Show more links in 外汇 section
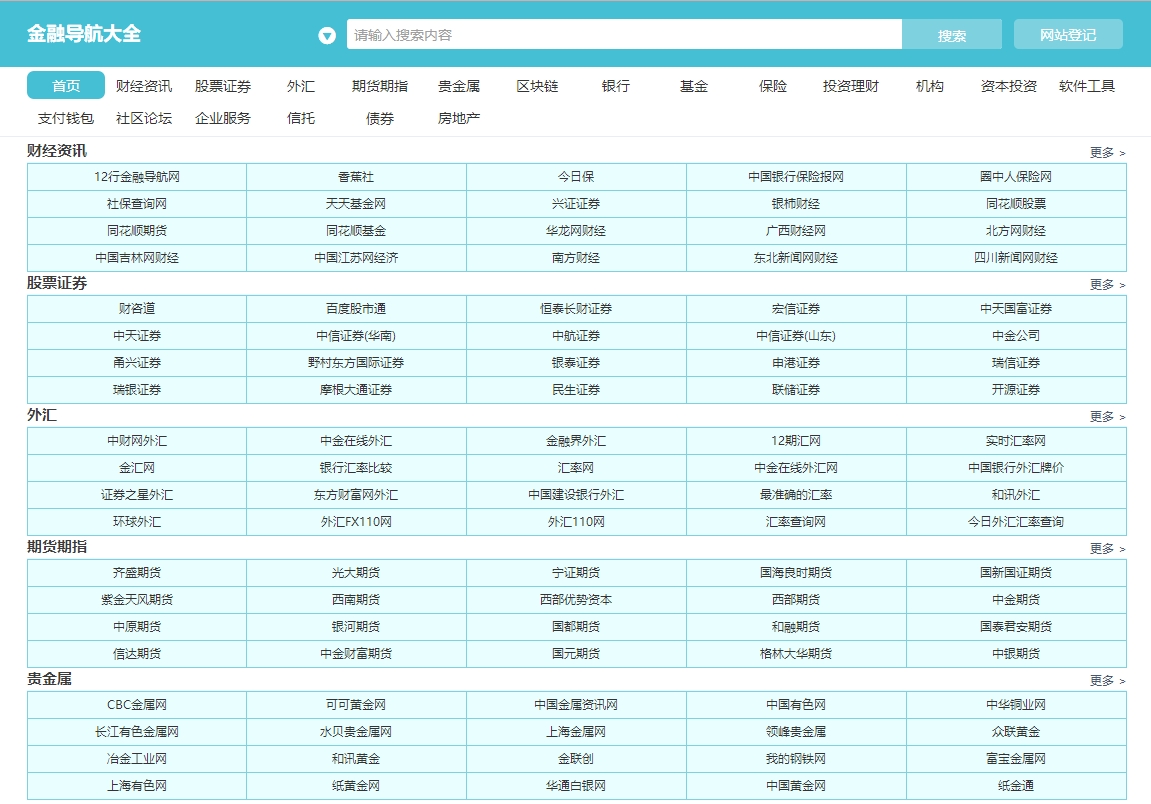 [1107, 417]
